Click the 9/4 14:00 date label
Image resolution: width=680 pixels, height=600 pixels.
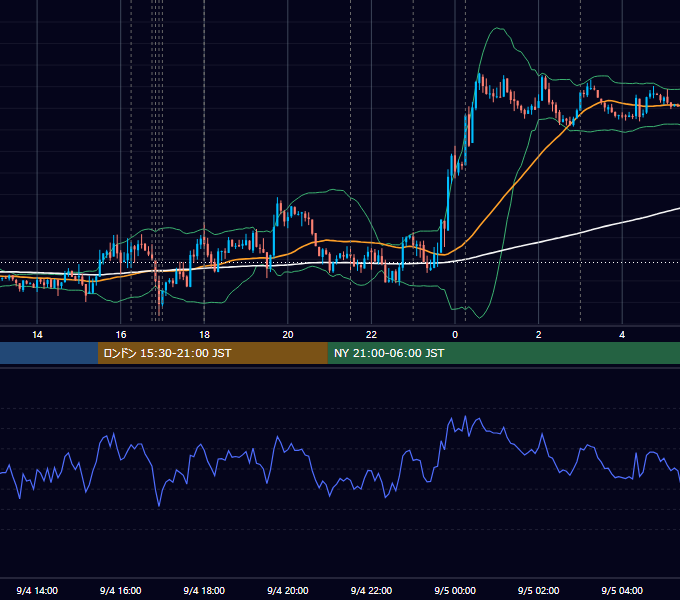click(37, 591)
